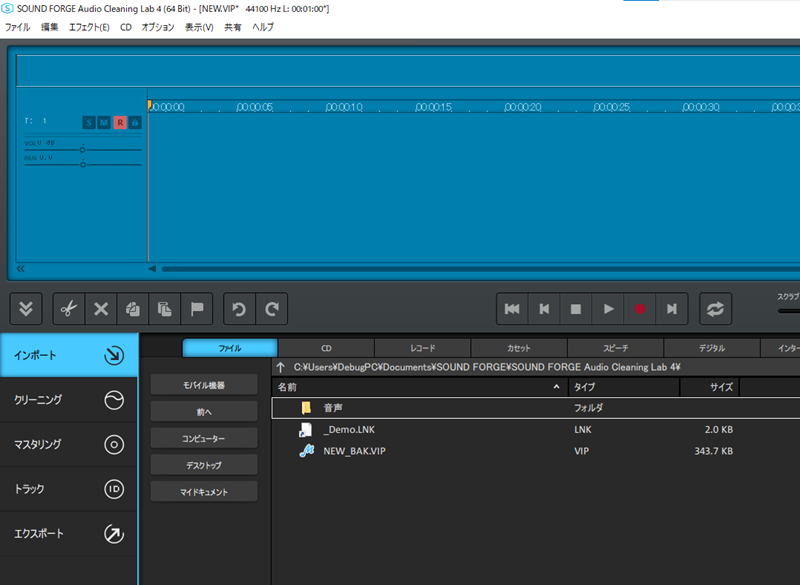
Task: Sort files by the タイプ column header
Action: click(624, 387)
